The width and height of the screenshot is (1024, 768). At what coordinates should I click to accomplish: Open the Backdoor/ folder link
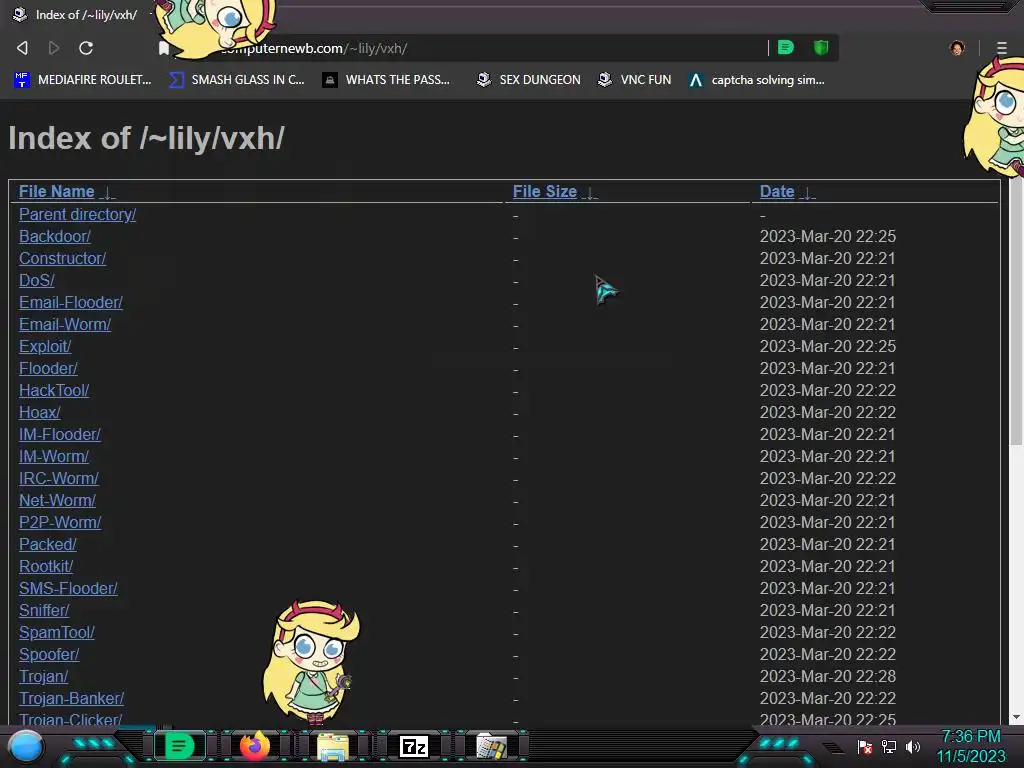(55, 236)
